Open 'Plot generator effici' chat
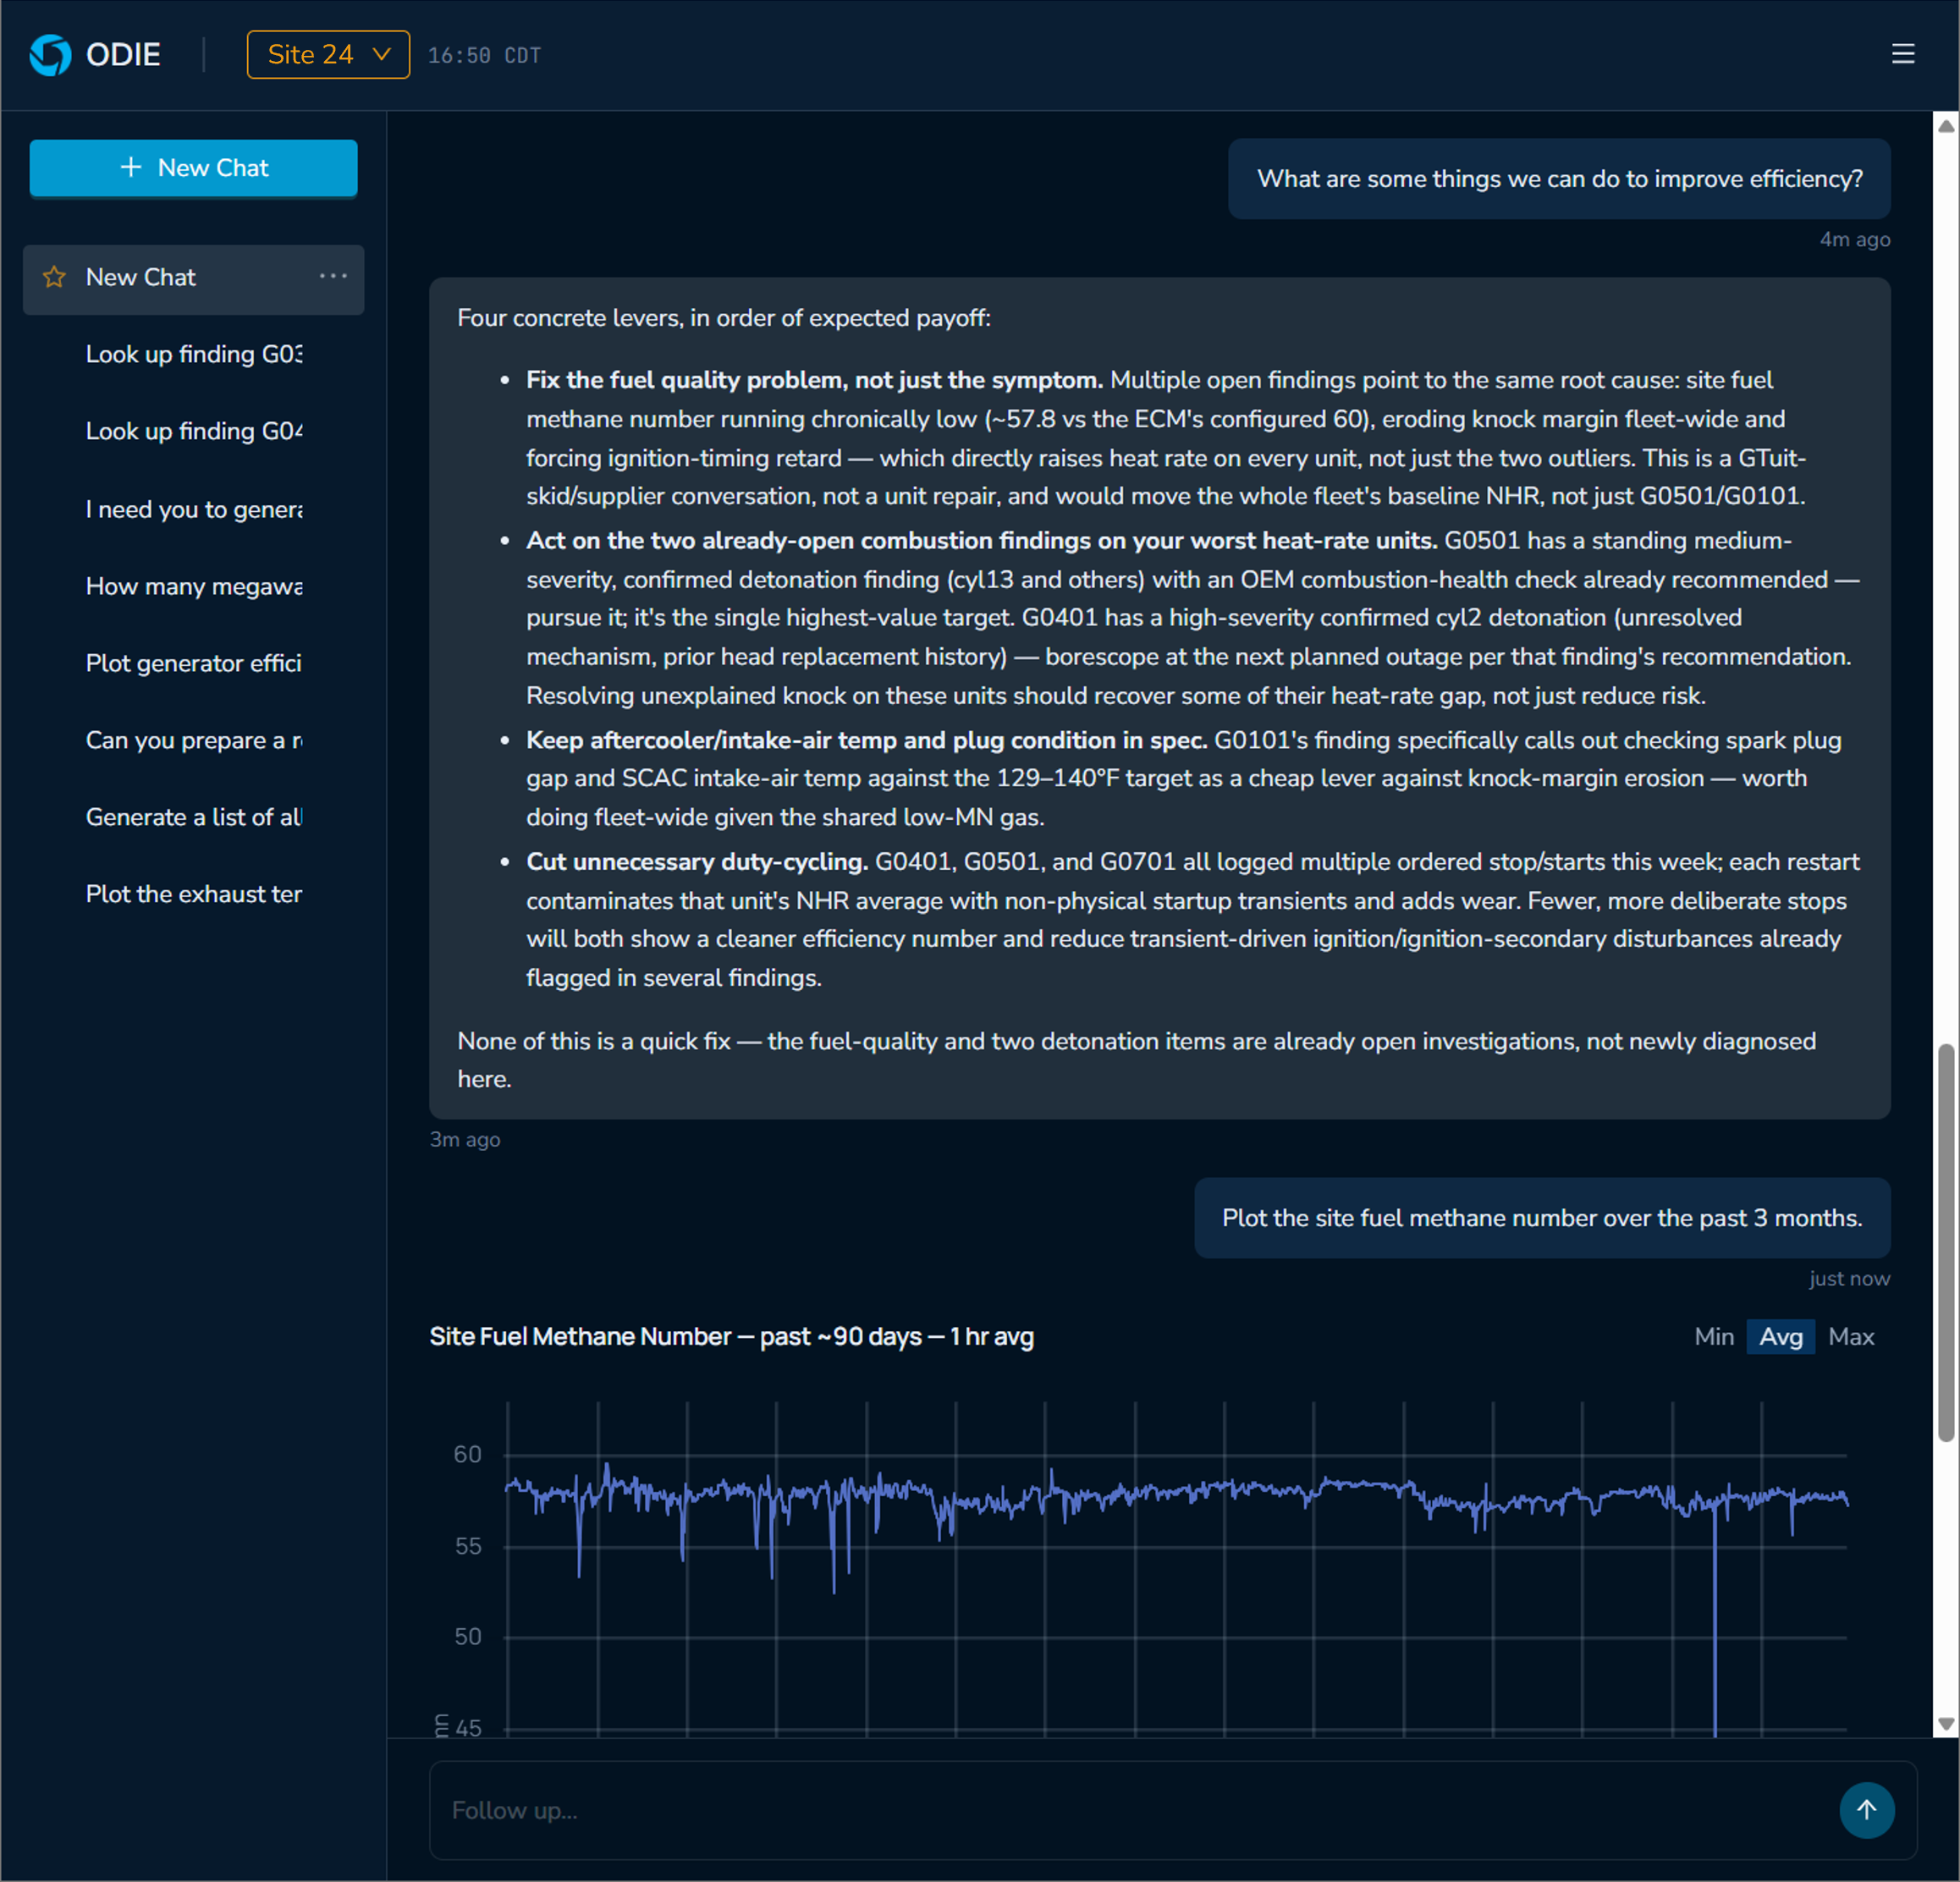Image resolution: width=1960 pixels, height=1882 pixels. 194,663
